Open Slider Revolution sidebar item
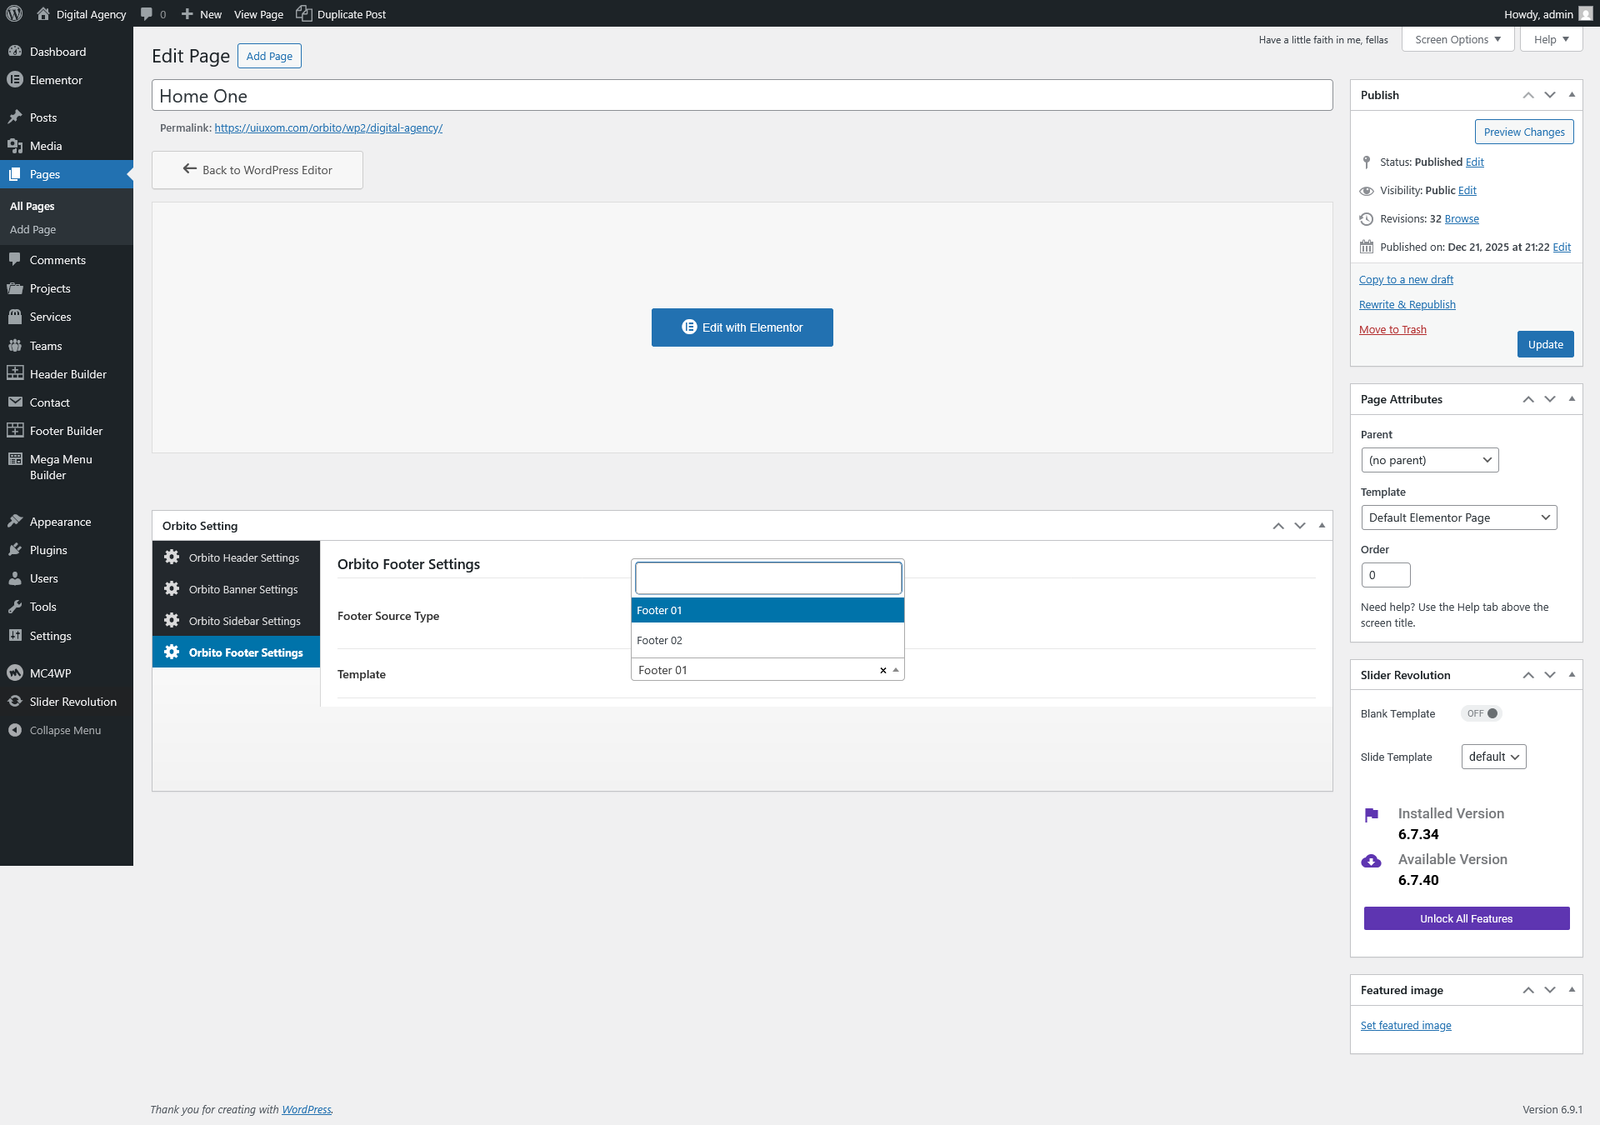 tap(72, 702)
